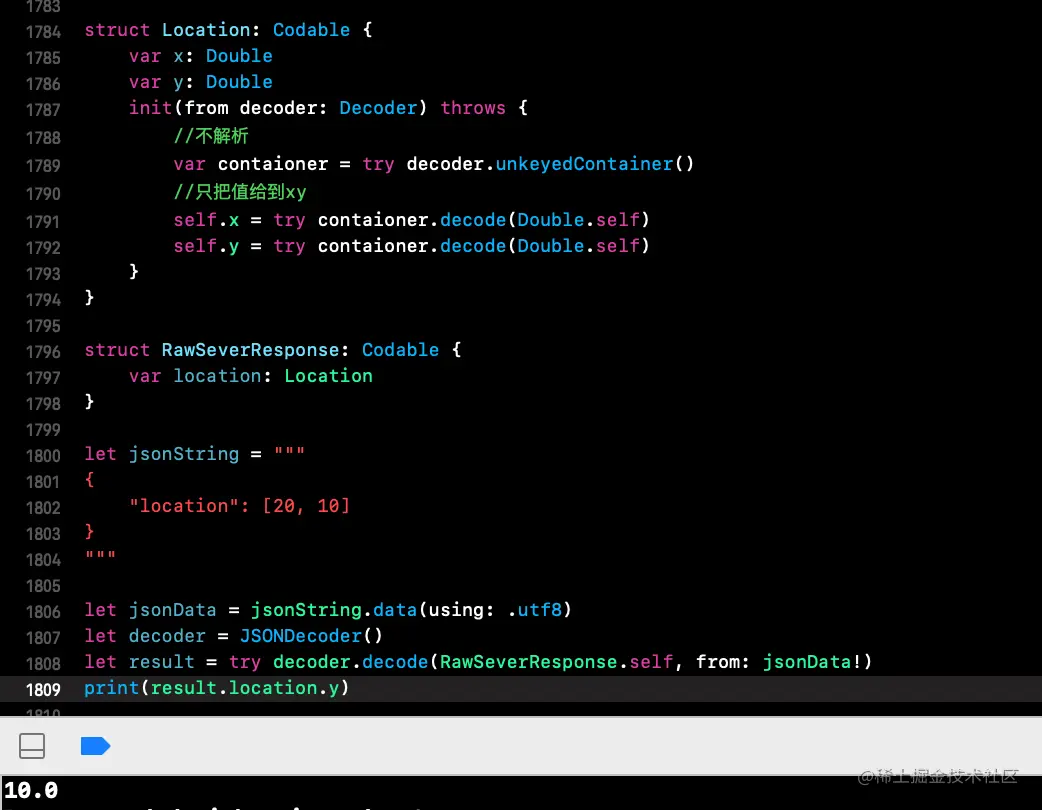The image size is (1042, 810).
Task: Click 'var location: Location' property
Action: [x=251, y=376]
